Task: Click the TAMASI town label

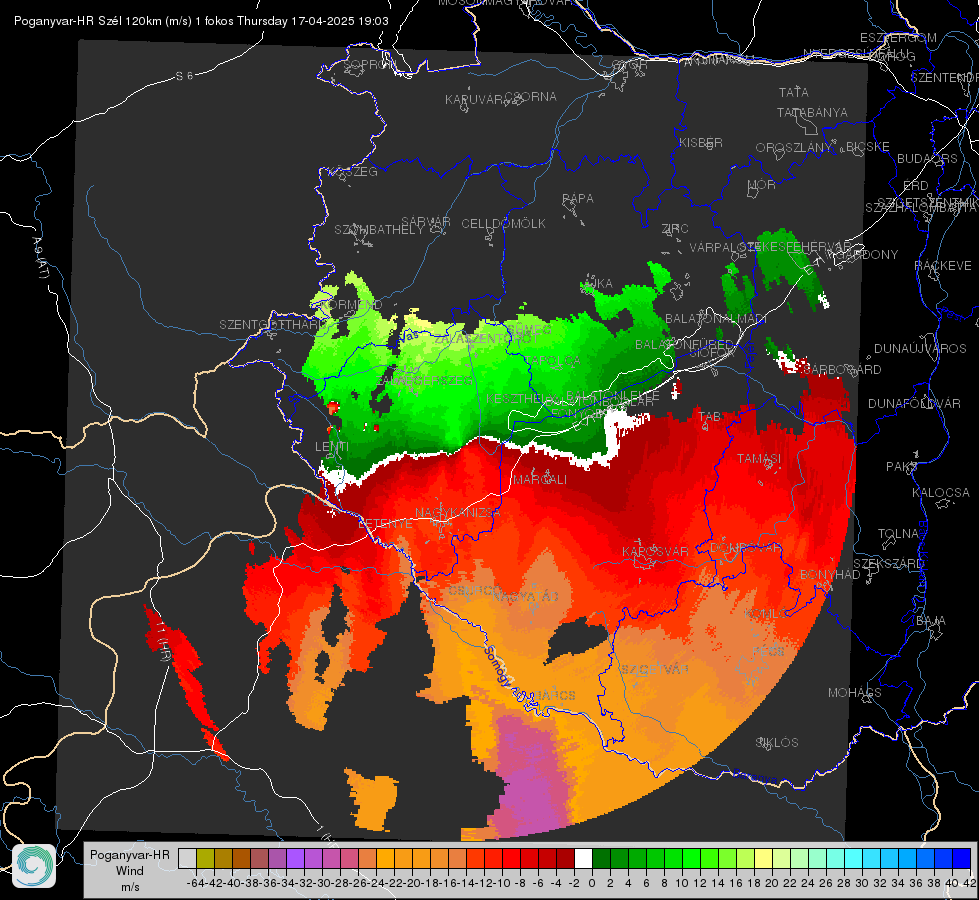Action: click(x=759, y=459)
